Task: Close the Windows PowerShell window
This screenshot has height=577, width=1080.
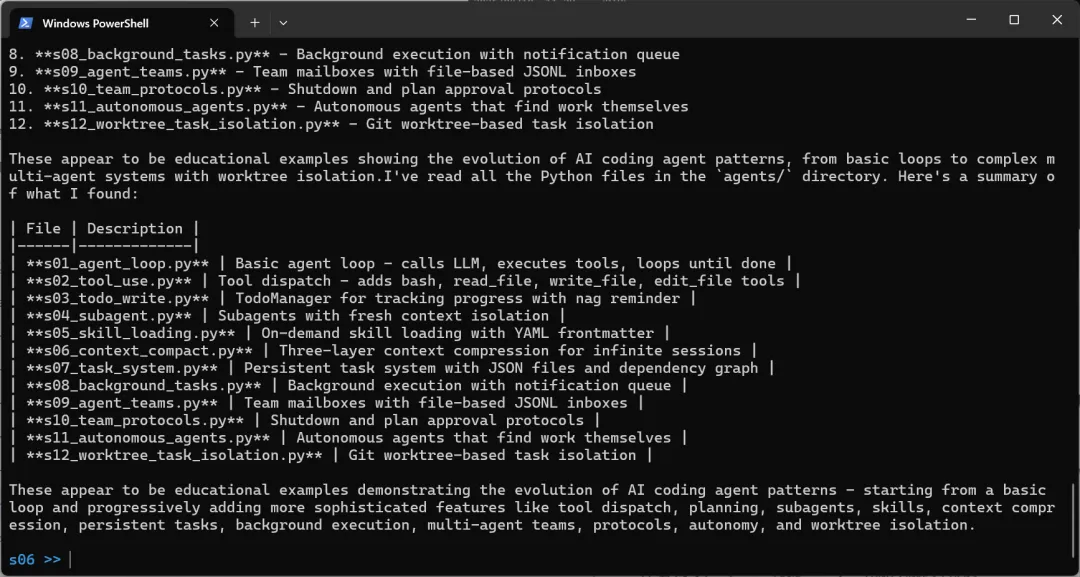Action: [1057, 20]
